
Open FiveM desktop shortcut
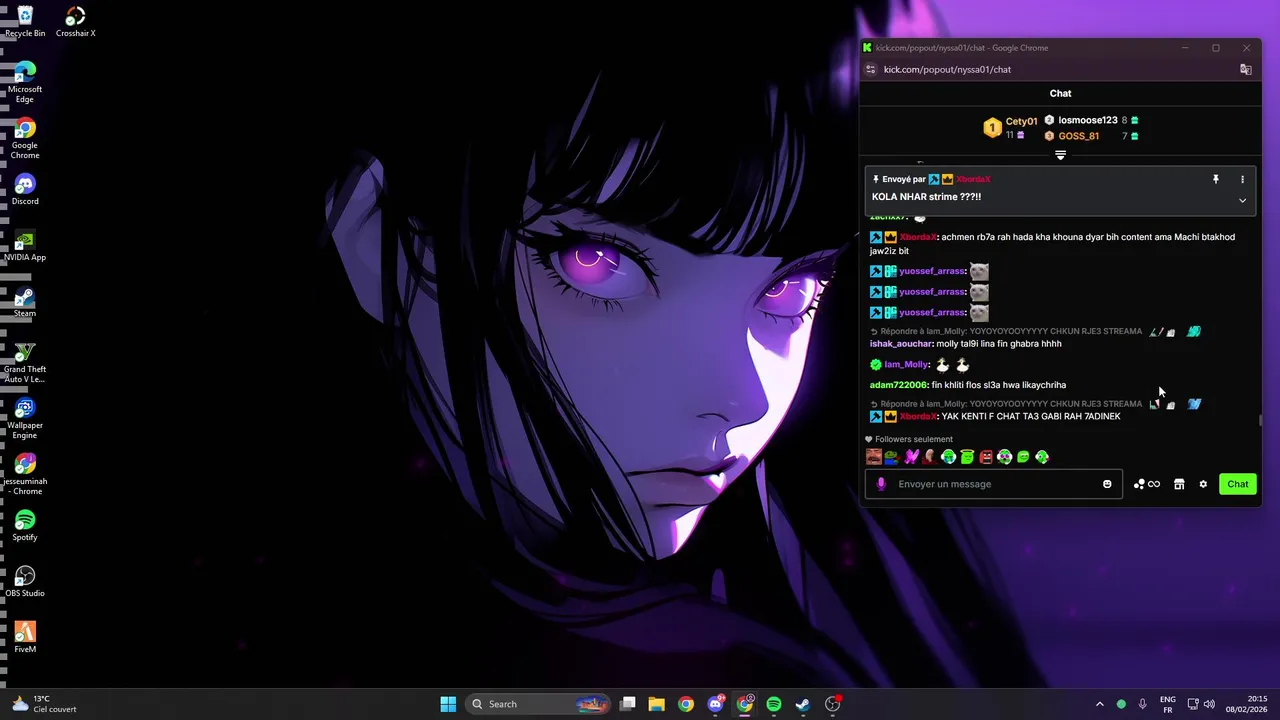25,637
